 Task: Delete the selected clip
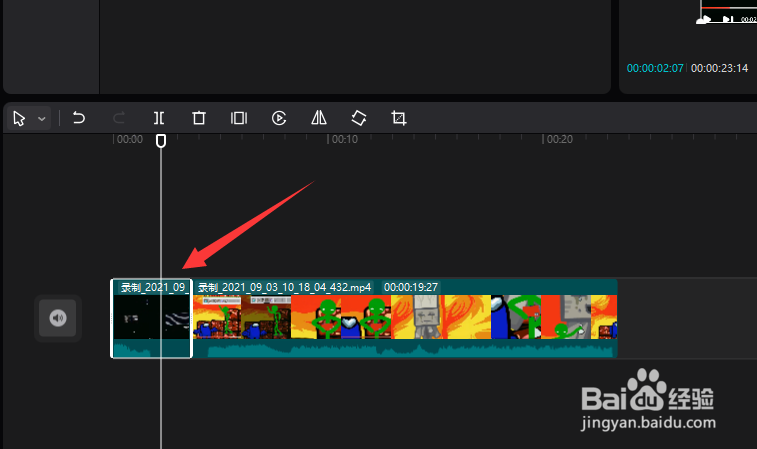(199, 118)
